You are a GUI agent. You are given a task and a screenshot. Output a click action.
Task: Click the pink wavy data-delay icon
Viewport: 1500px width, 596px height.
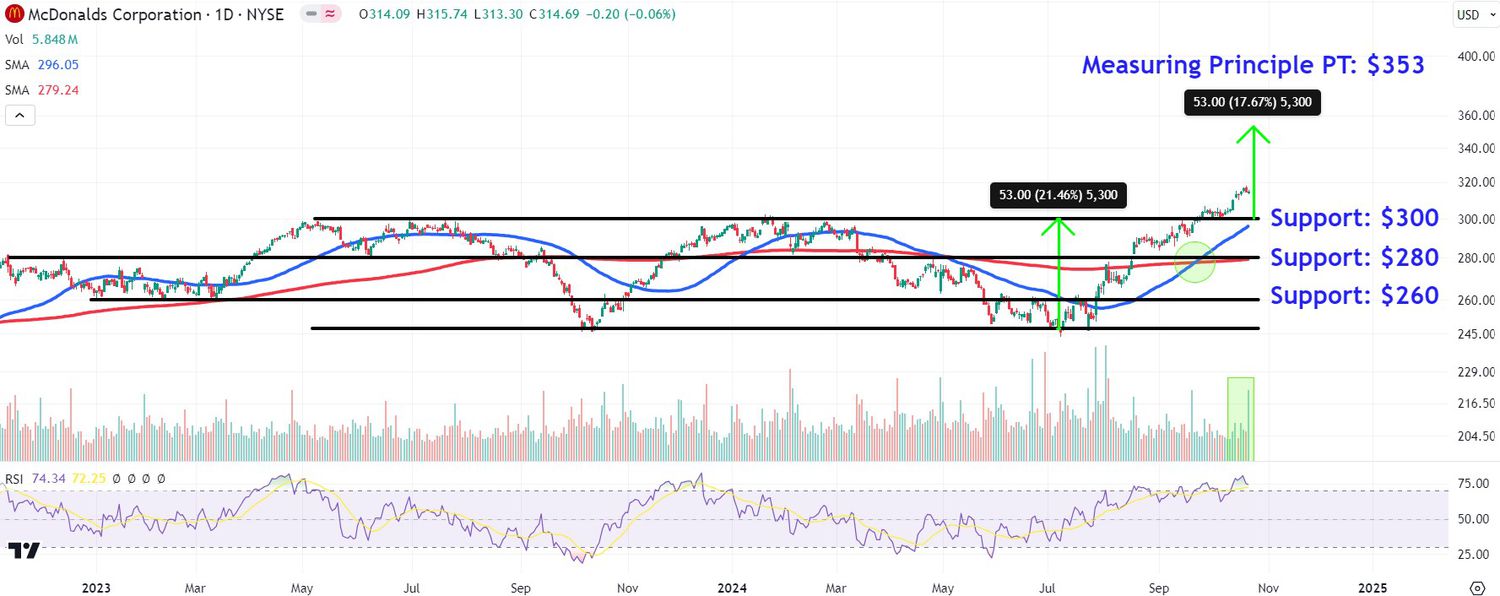pyautogui.click(x=331, y=14)
